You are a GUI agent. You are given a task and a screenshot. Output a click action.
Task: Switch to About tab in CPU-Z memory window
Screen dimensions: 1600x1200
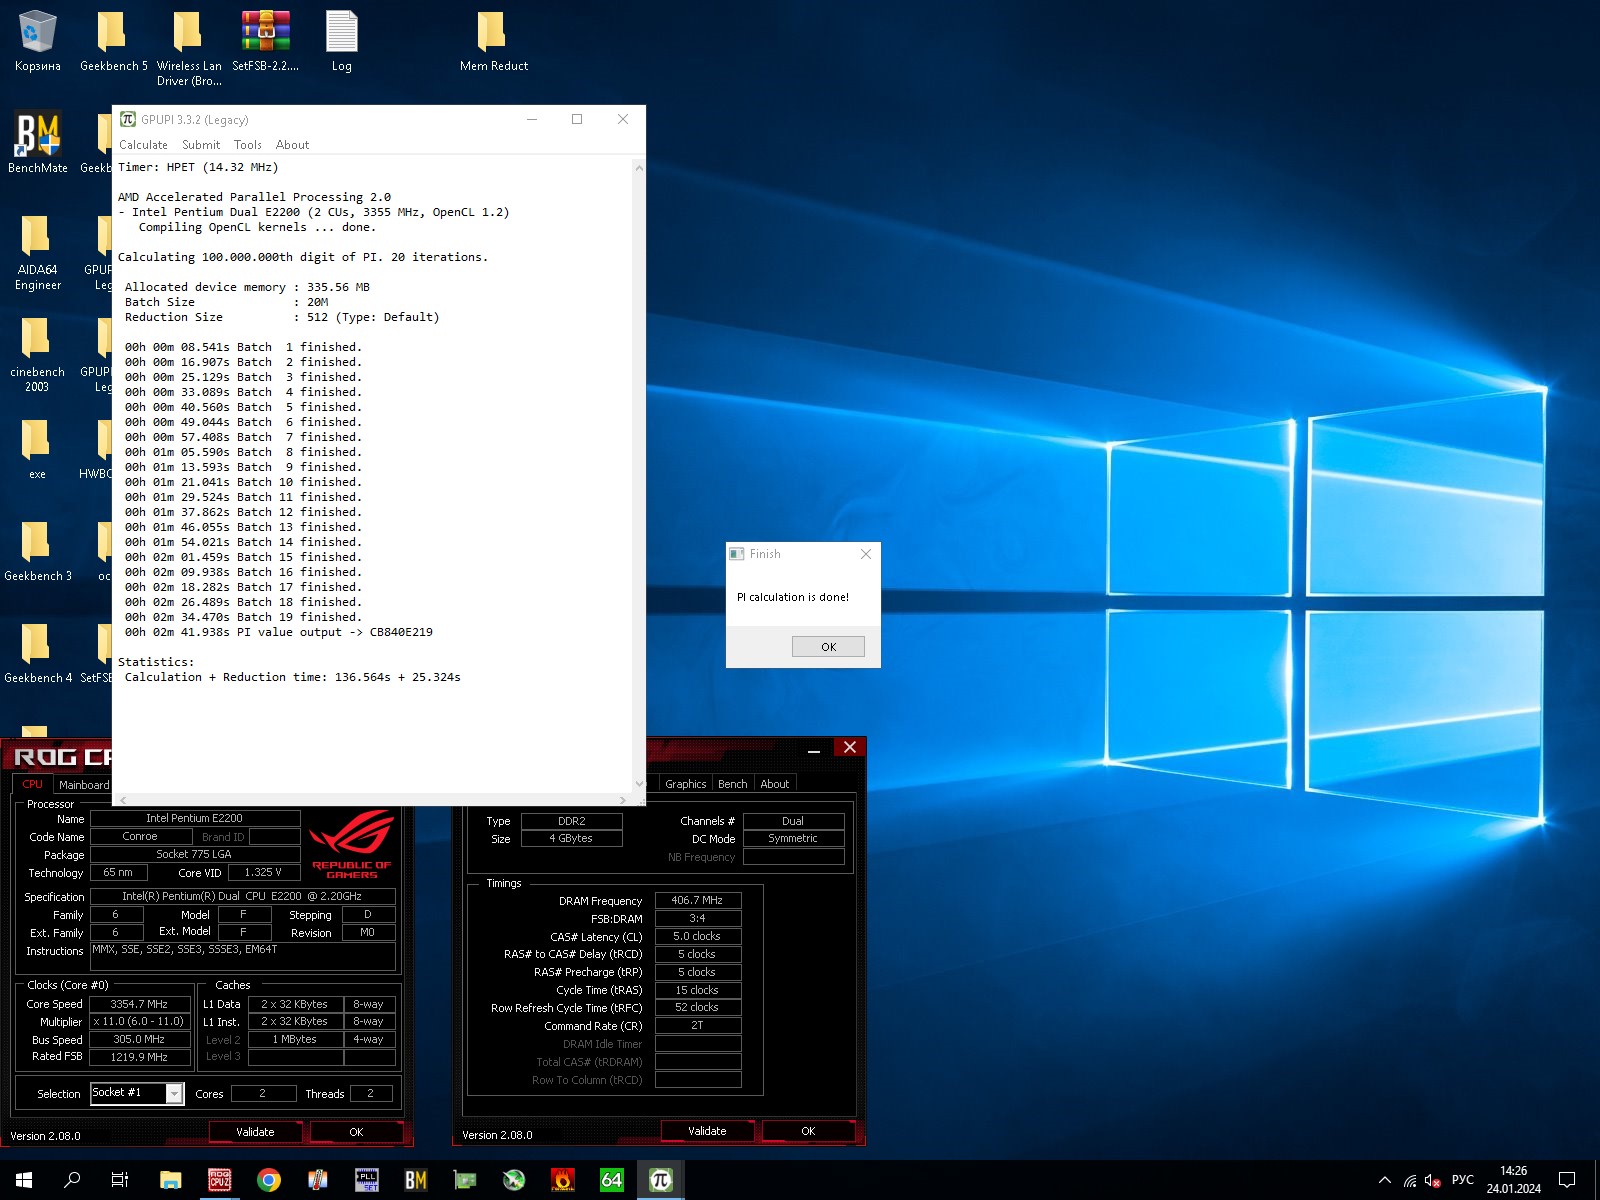pos(774,785)
